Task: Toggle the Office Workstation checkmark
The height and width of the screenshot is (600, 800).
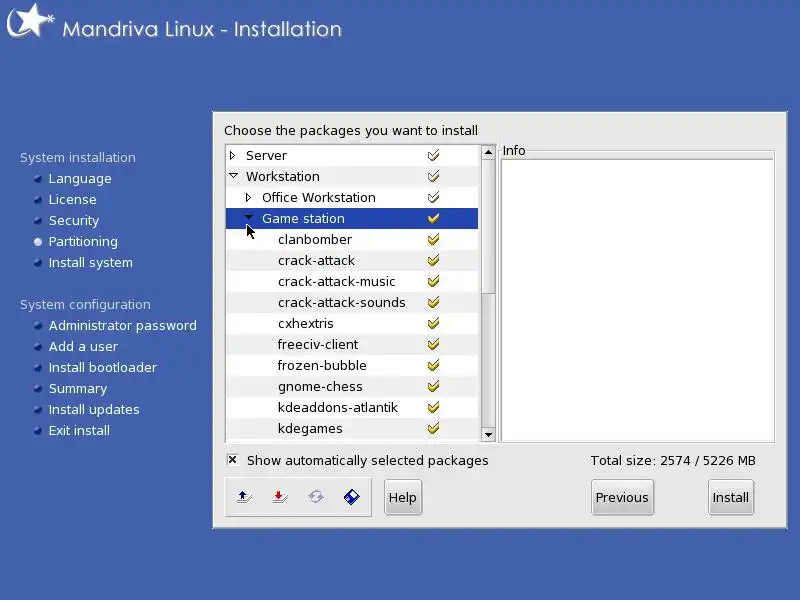Action: click(x=433, y=197)
